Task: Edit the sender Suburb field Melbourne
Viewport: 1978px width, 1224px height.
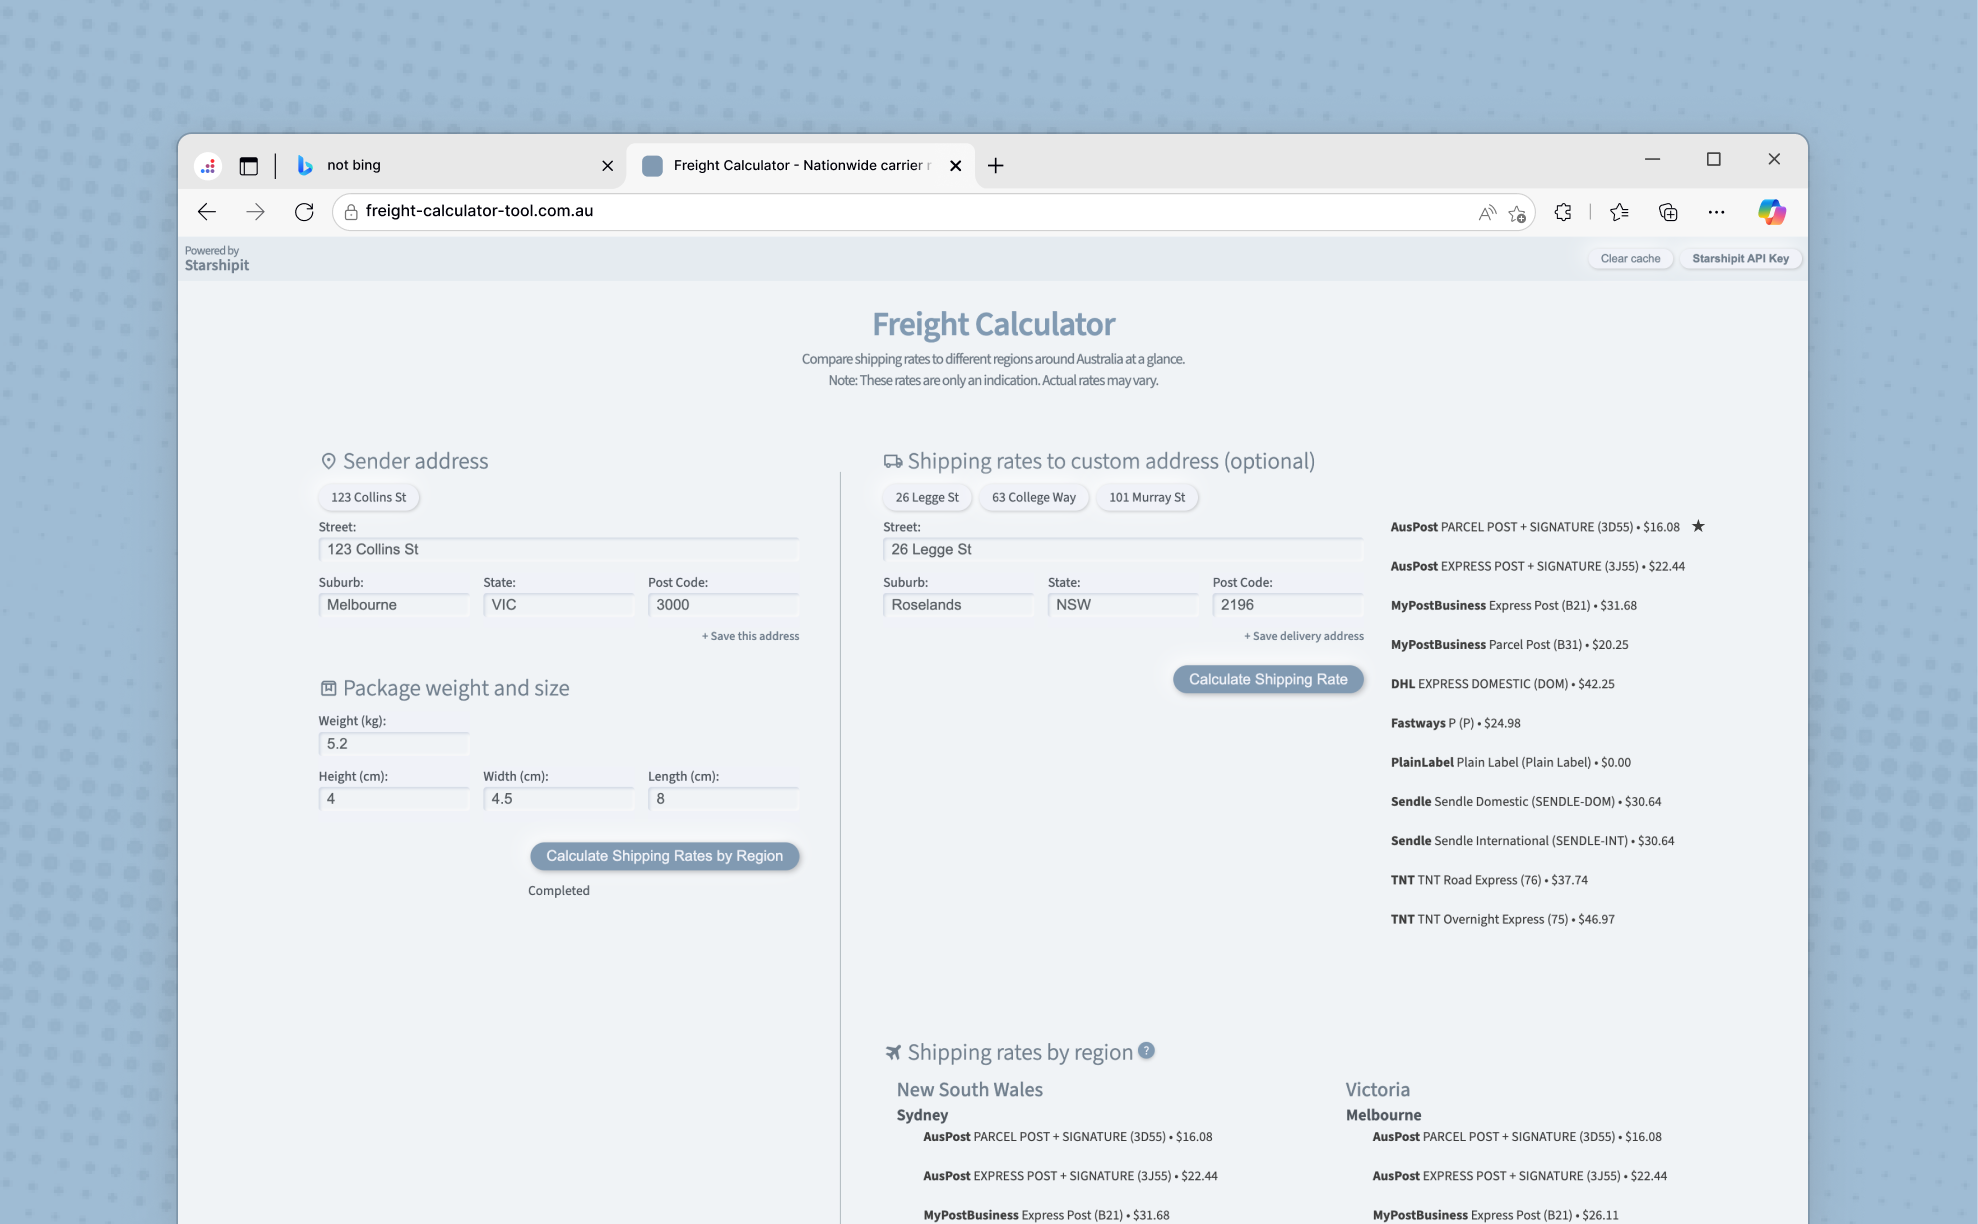Action: (394, 605)
